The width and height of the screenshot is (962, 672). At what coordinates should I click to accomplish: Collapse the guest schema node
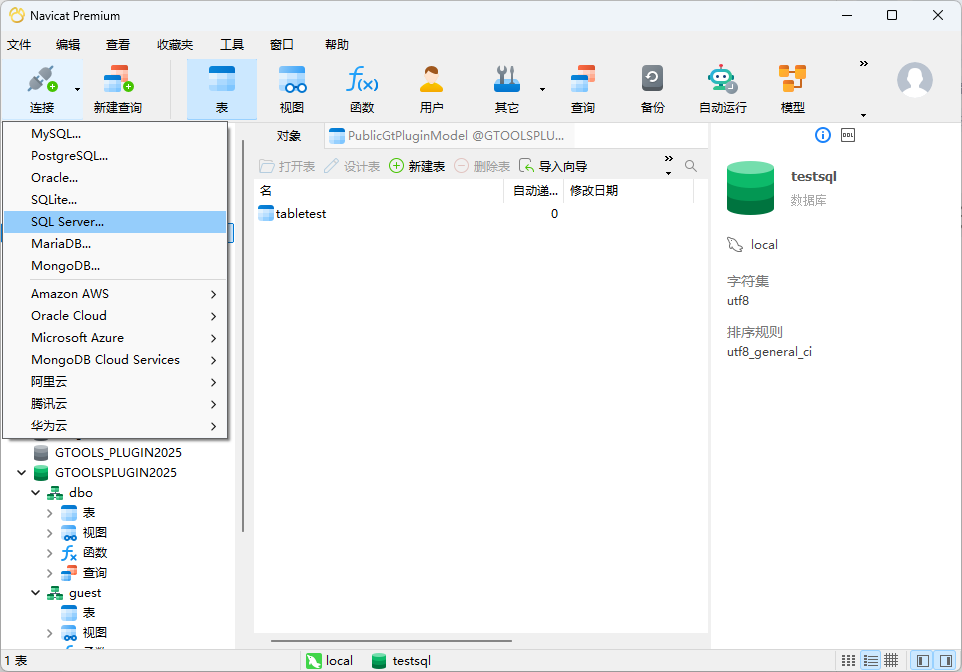tap(36, 593)
